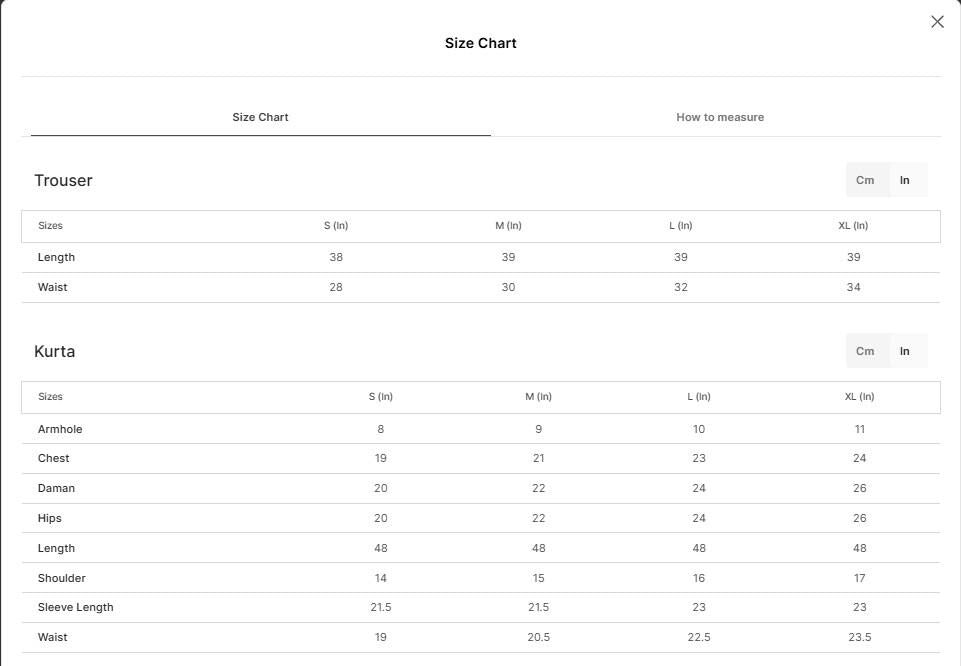Switch to the How to measure tab
Image resolution: width=961 pixels, height=666 pixels.
click(720, 117)
